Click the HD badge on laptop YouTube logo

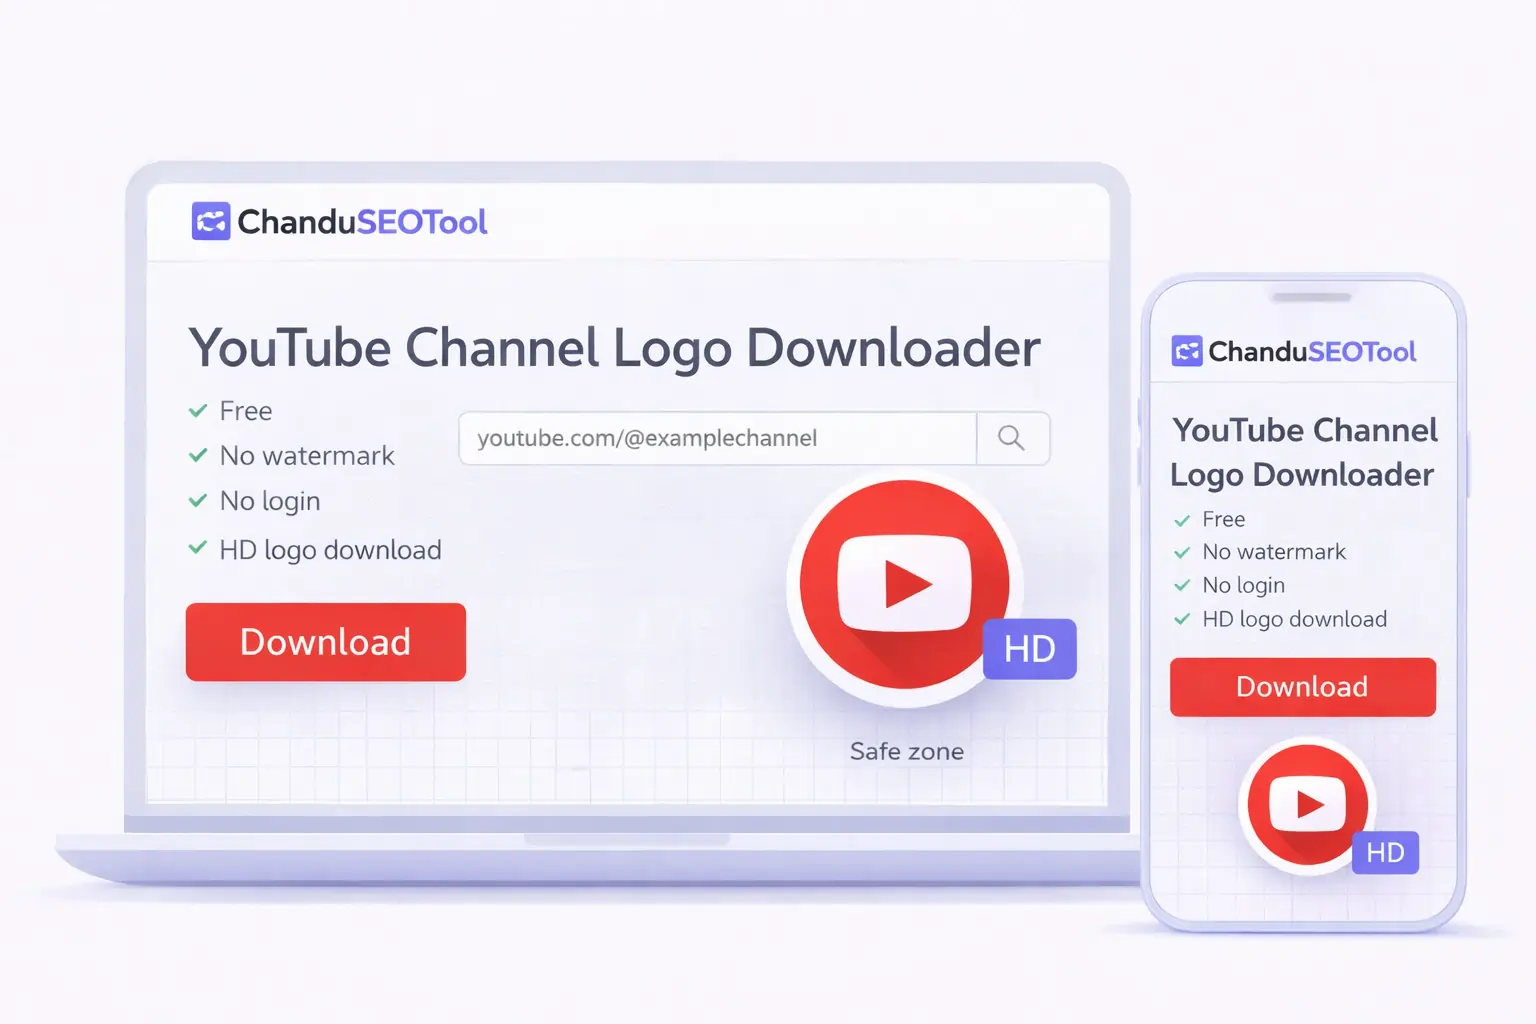(1030, 649)
